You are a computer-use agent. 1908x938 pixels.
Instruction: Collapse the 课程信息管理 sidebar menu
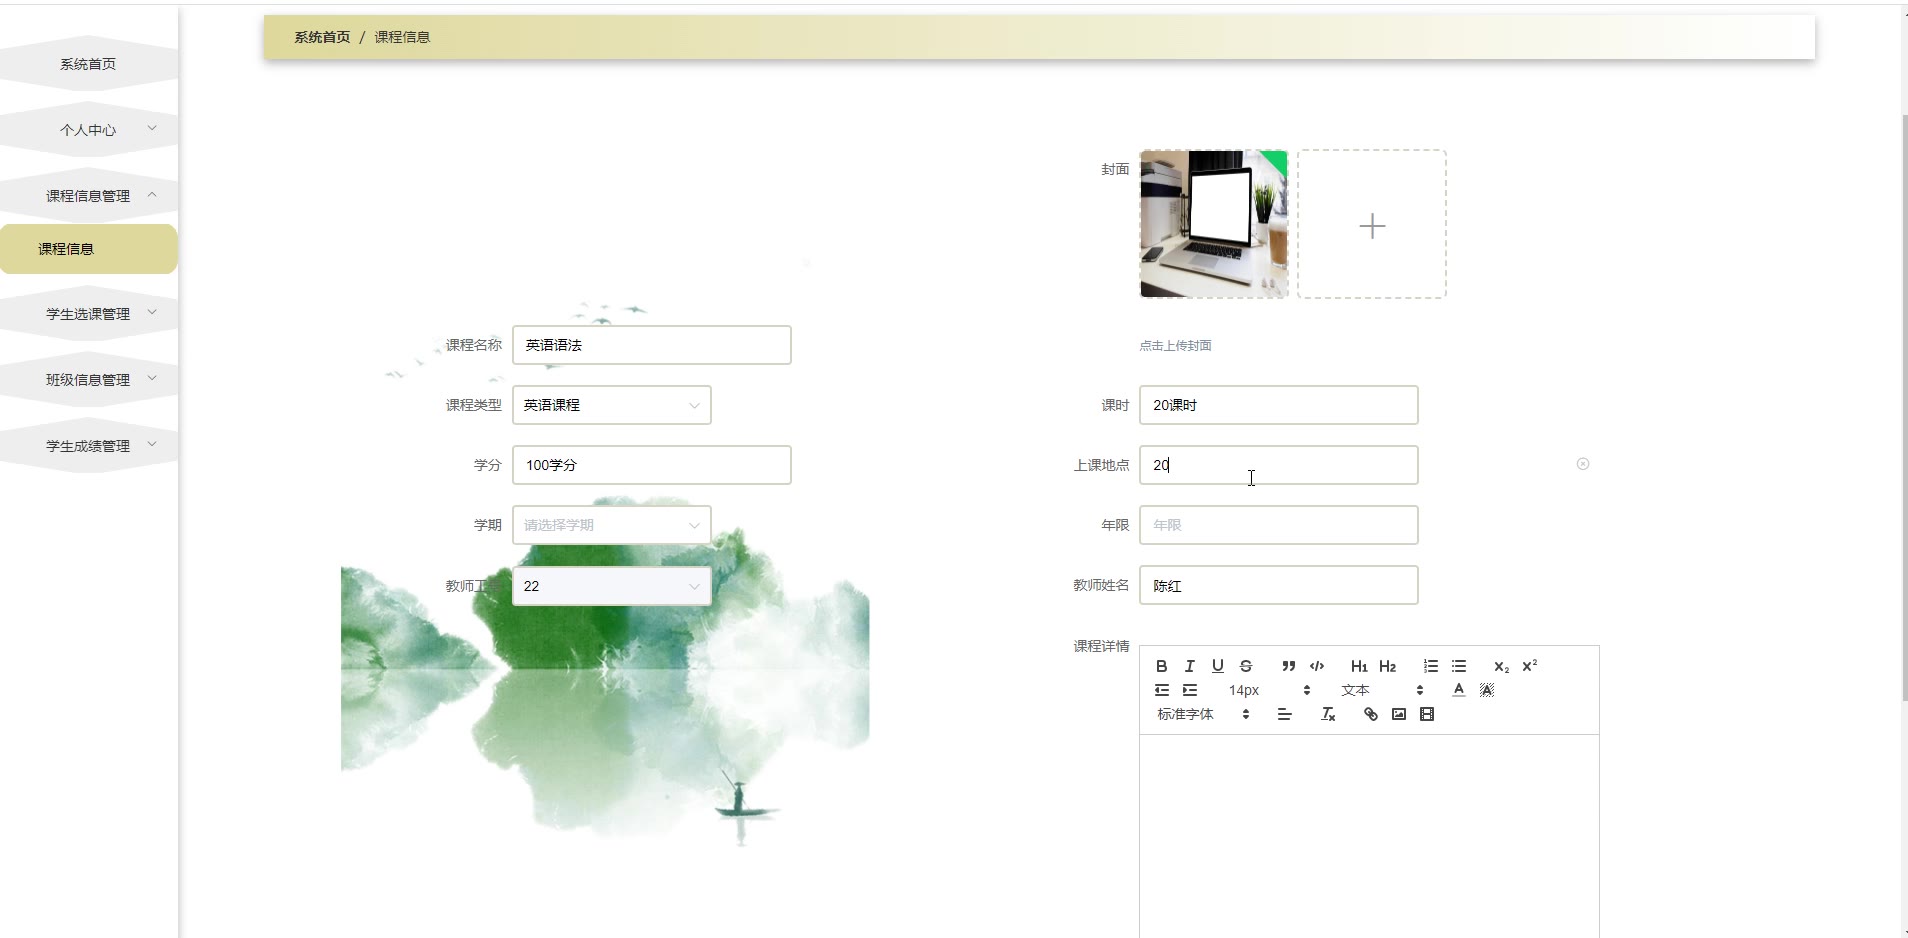click(x=89, y=195)
